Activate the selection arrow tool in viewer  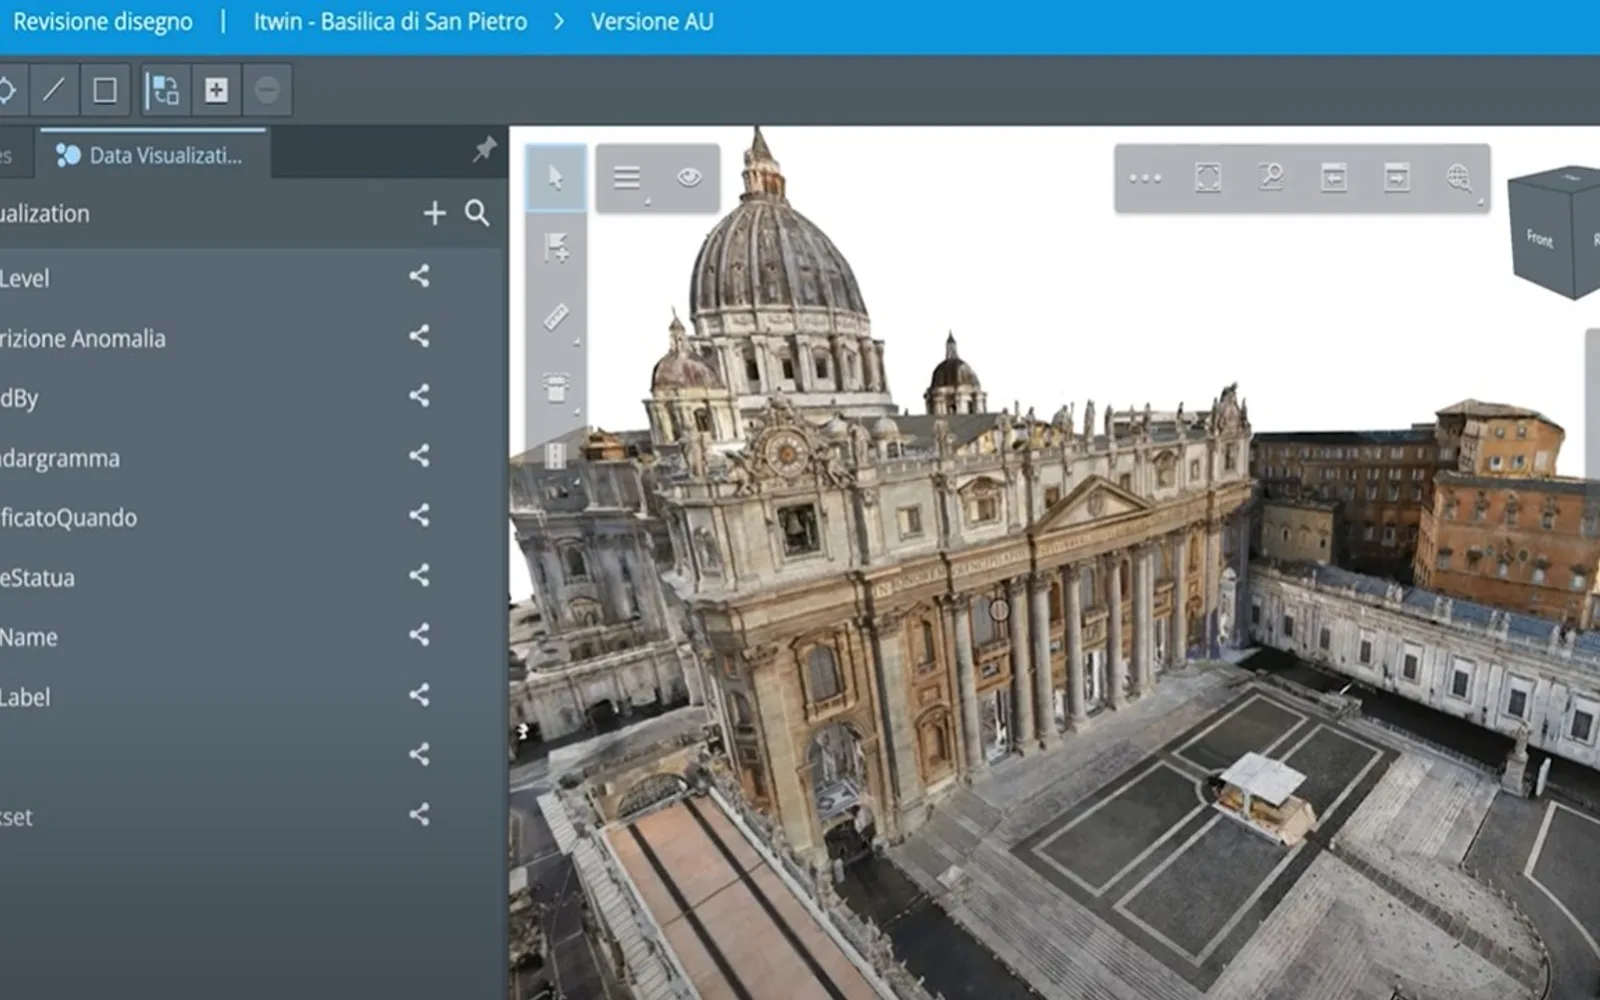[x=556, y=178]
